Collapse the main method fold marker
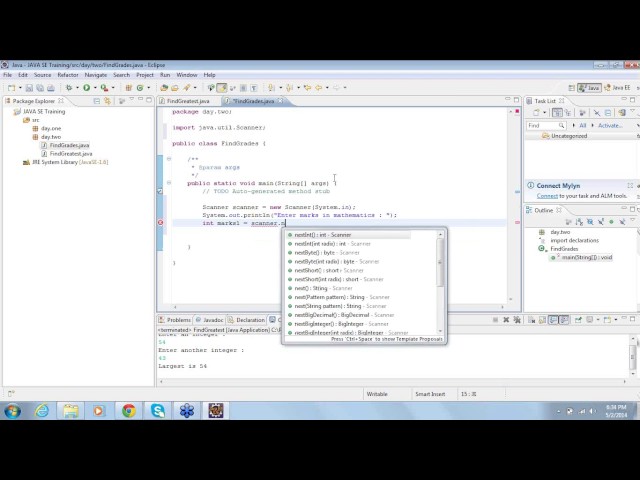Image resolution: width=640 pixels, height=480 pixels. click(x=169, y=183)
